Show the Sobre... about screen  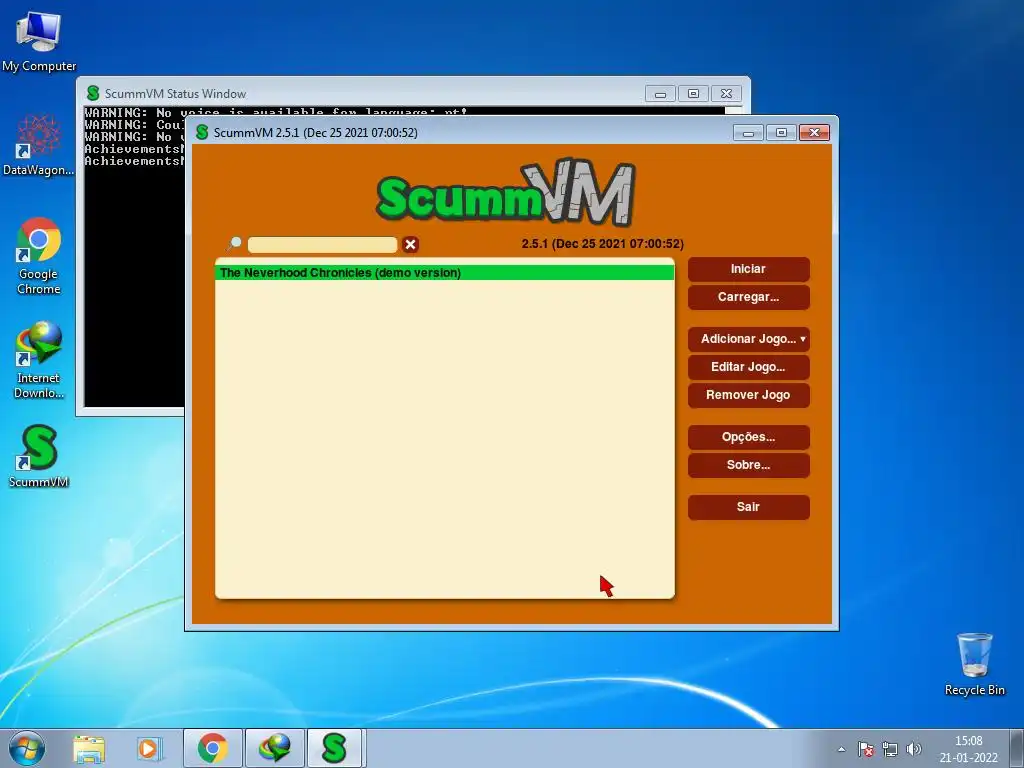[748, 465]
